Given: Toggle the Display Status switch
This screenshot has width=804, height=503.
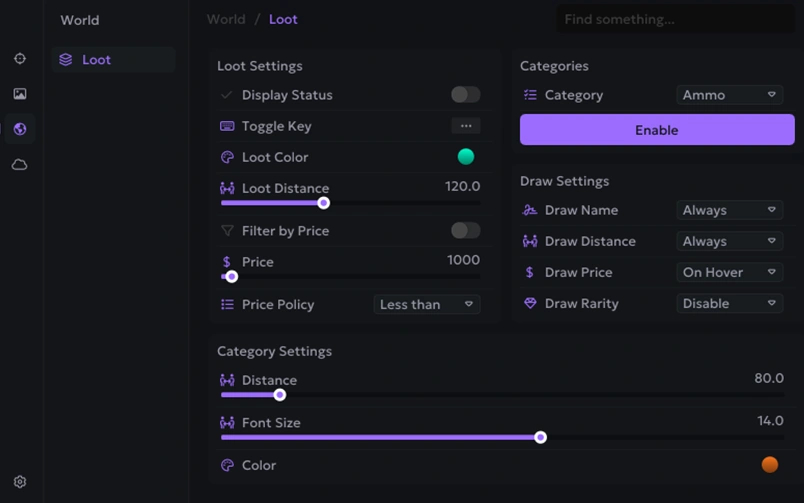Looking at the screenshot, I should (465, 95).
